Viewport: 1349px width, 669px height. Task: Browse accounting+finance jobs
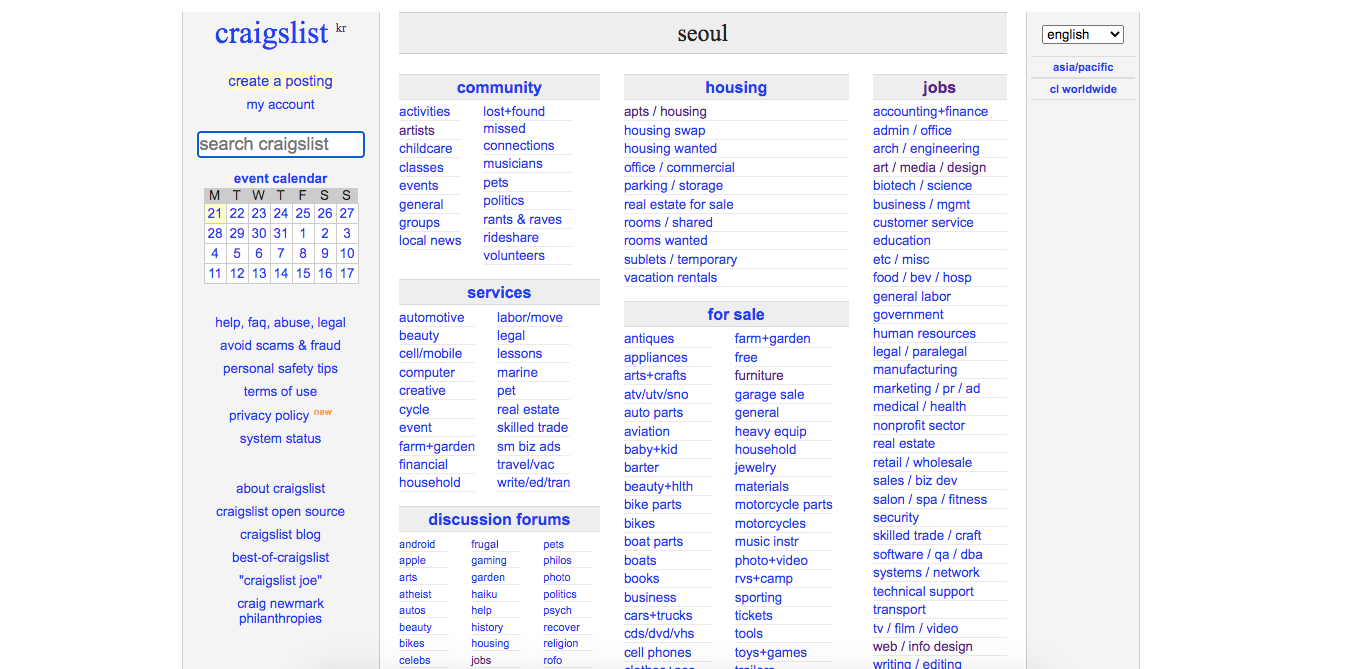930,111
